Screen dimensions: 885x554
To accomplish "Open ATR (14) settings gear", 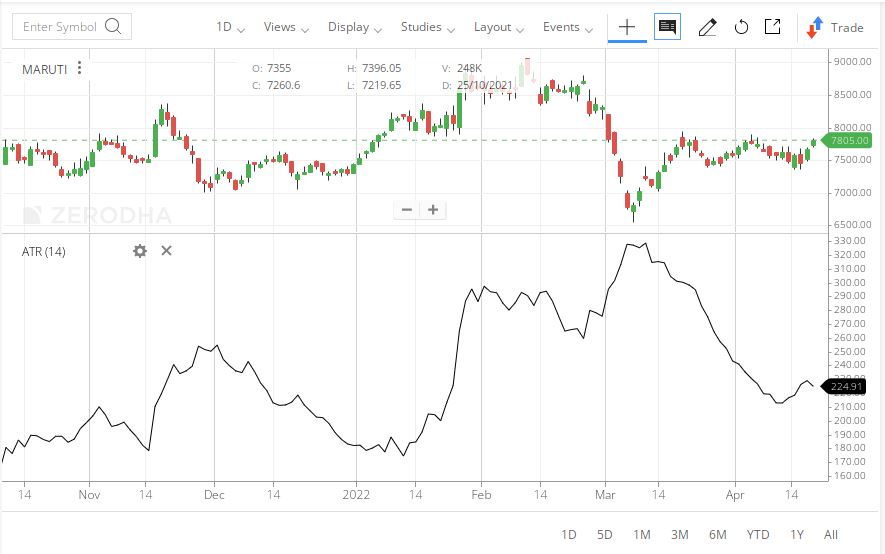I will coord(140,251).
